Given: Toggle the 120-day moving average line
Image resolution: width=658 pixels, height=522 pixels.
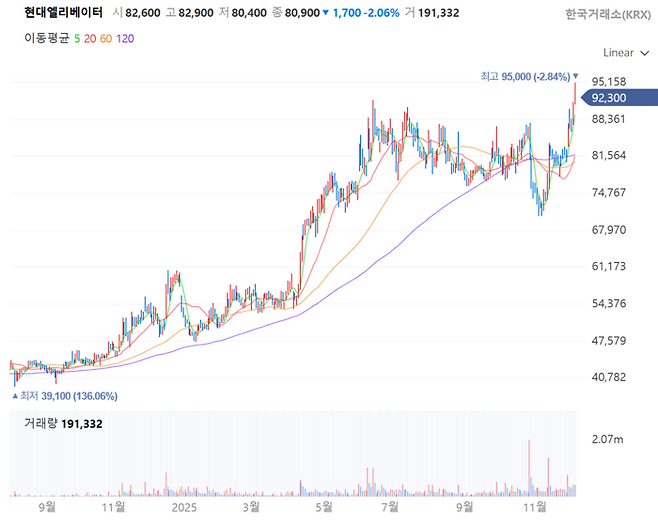Looking at the screenshot, I should [x=125, y=38].
